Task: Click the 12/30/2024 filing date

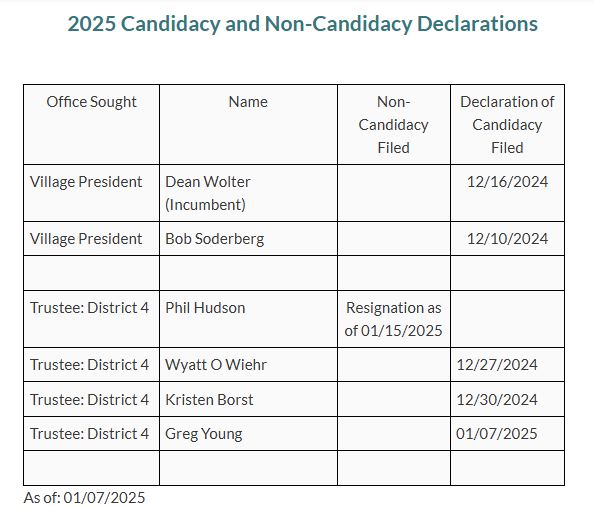Action: [x=497, y=400]
